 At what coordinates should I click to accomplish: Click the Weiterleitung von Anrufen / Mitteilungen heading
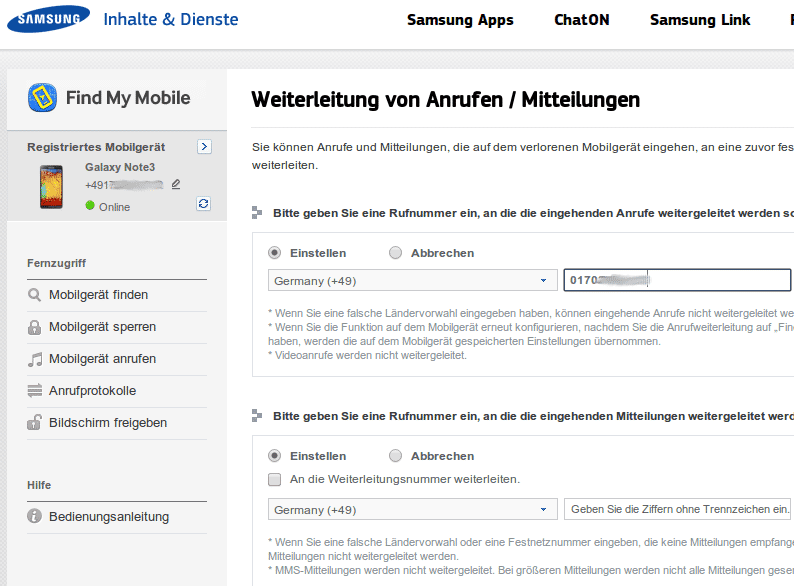pos(446,99)
